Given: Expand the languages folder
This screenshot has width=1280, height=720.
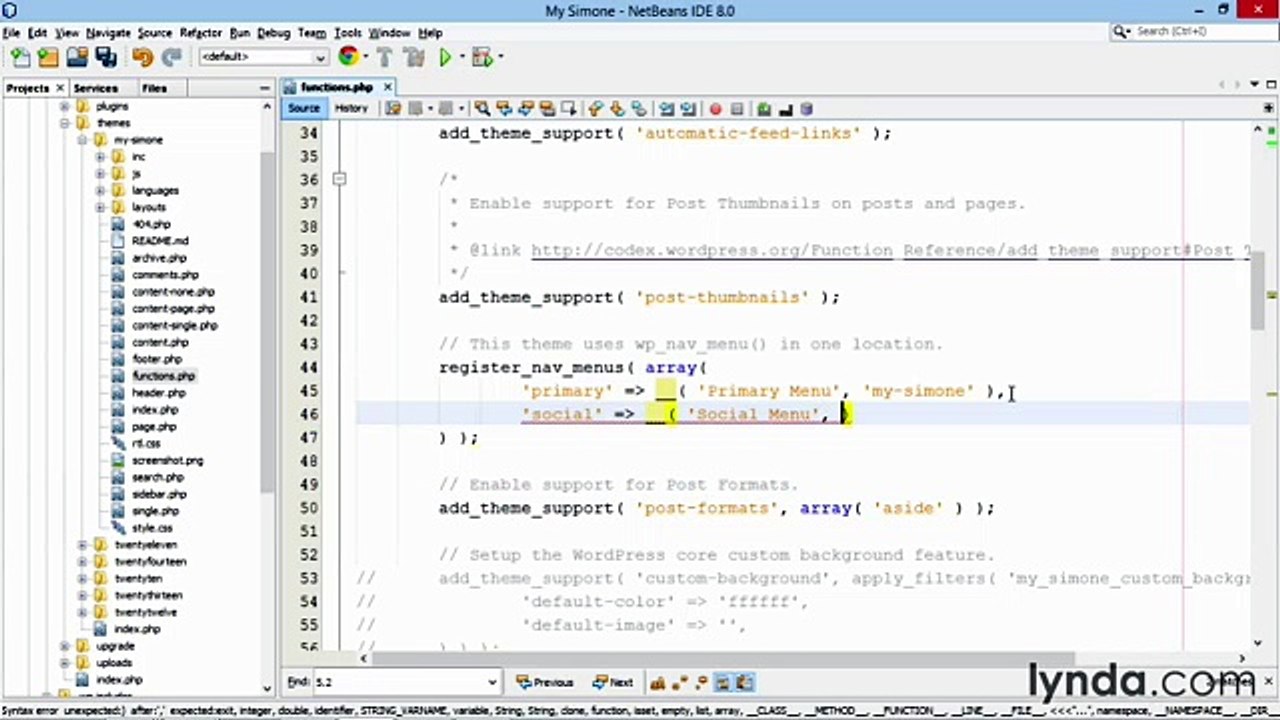Looking at the screenshot, I should [100, 190].
